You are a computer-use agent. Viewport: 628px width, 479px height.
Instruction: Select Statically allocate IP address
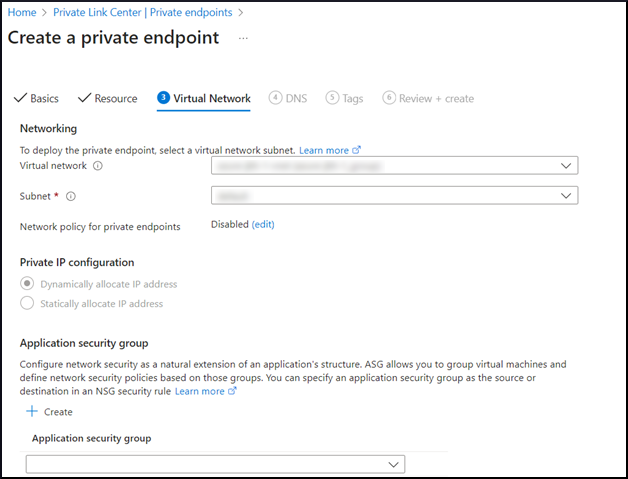27,303
